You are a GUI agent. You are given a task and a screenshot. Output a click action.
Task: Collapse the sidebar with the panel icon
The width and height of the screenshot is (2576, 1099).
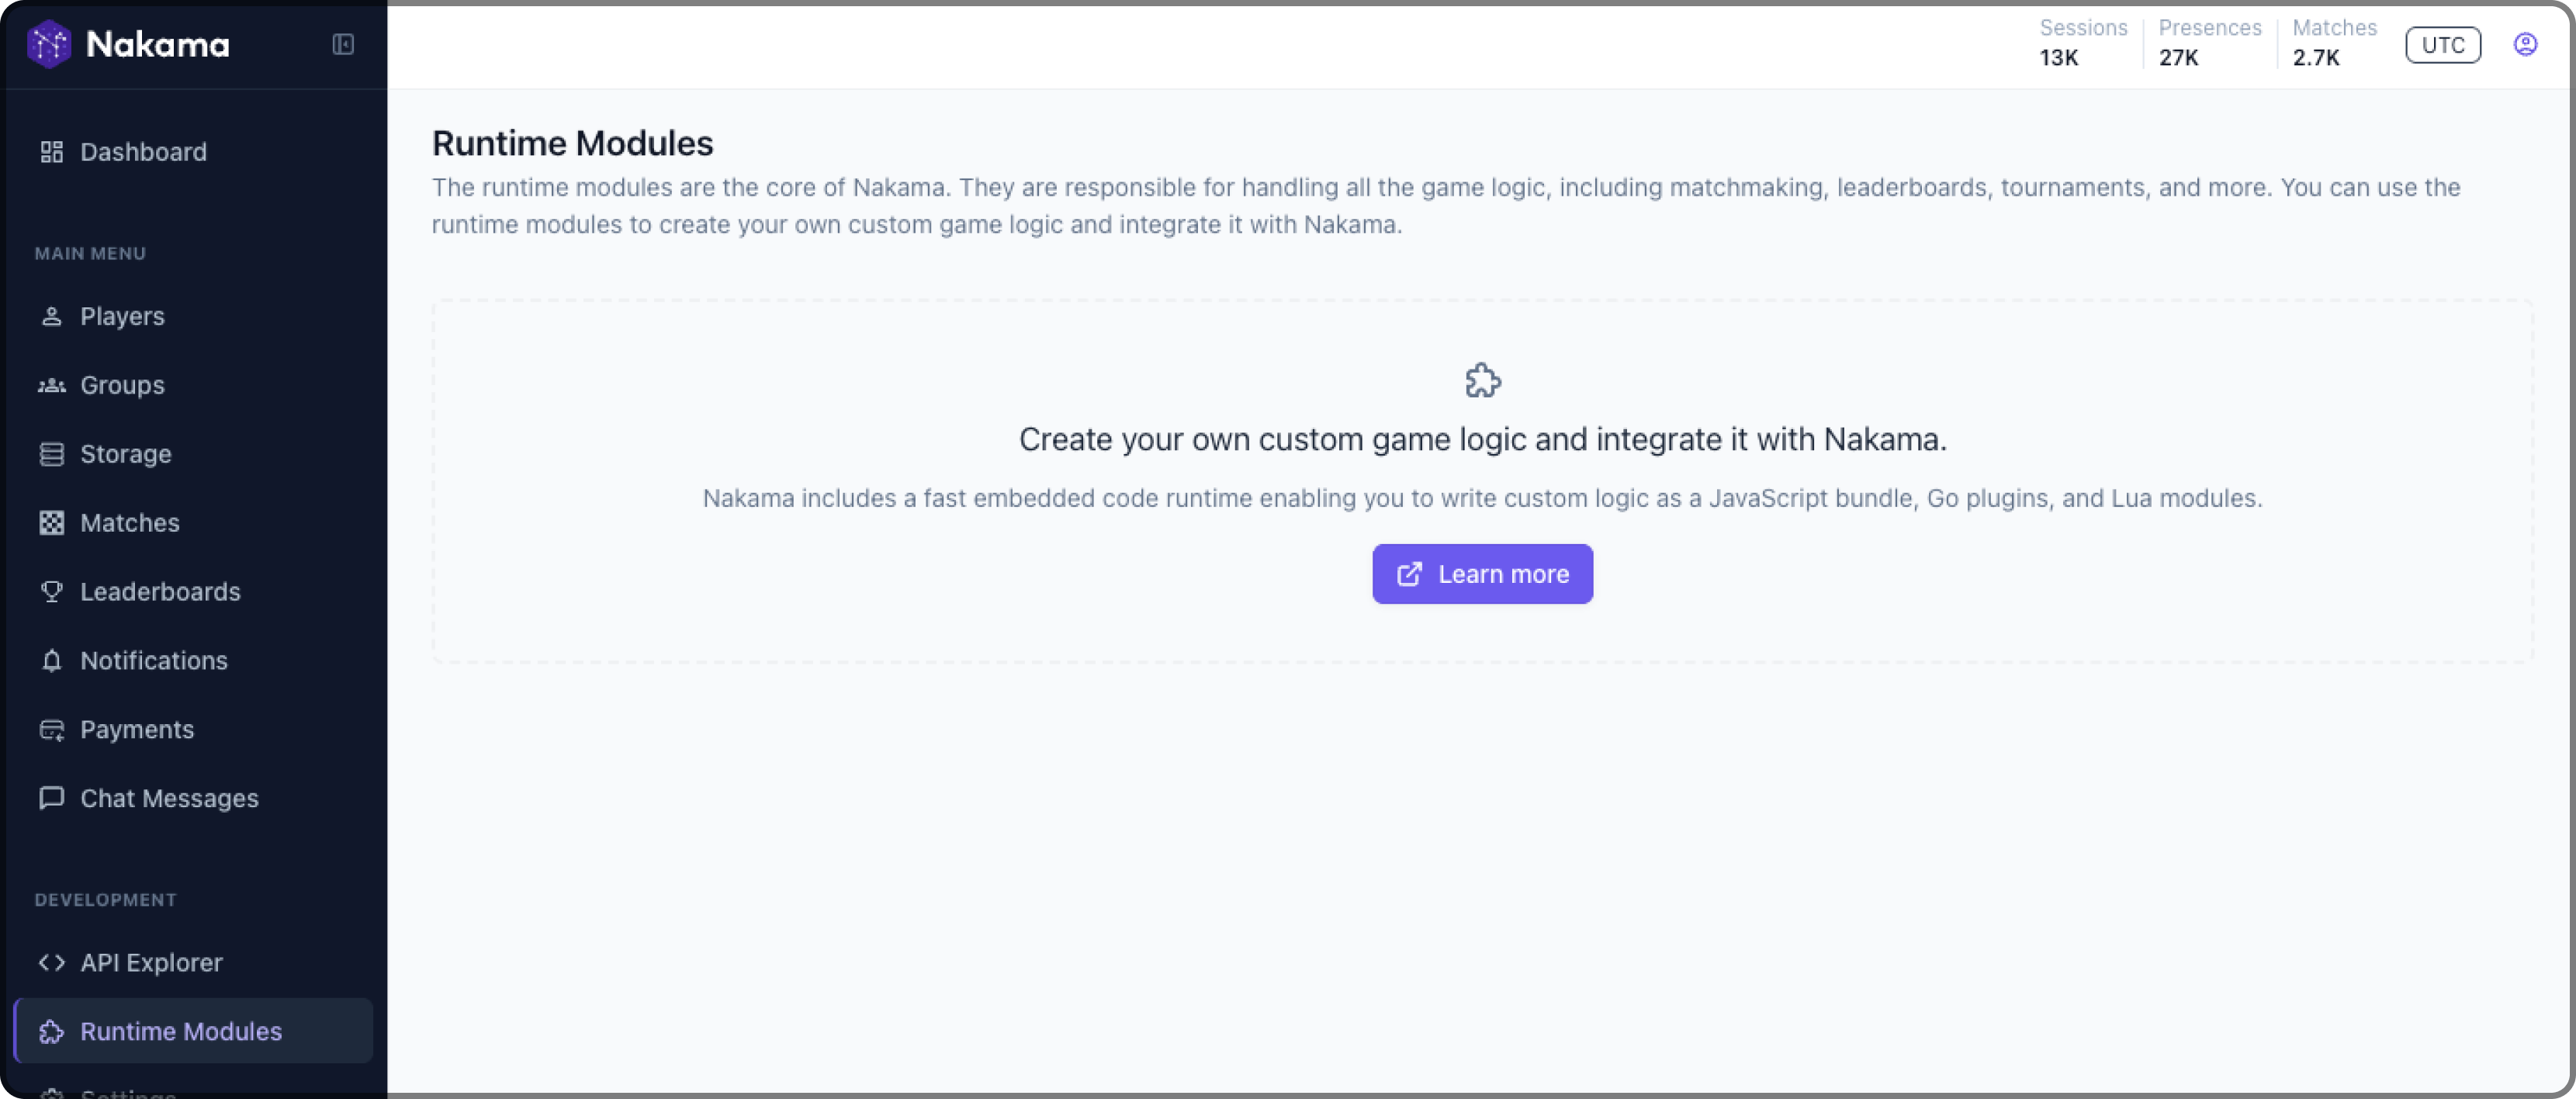[x=343, y=44]
